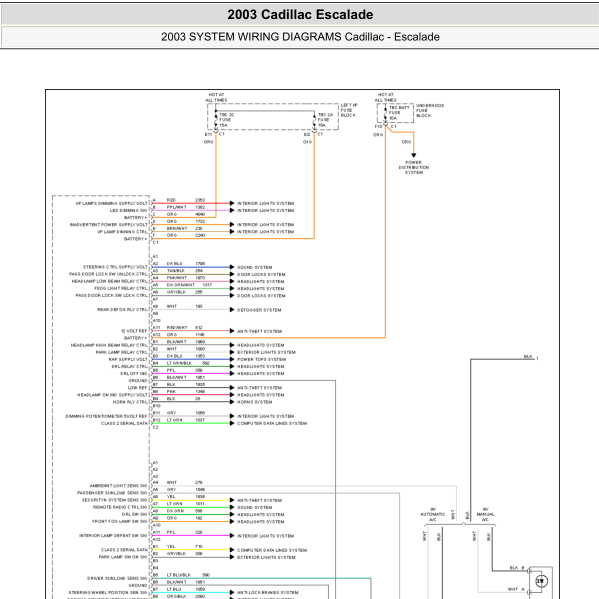Click the arrowhead pointing to Power Tops System
The height and width of the screenshot is (599, 599).
(x=232, y=359)
